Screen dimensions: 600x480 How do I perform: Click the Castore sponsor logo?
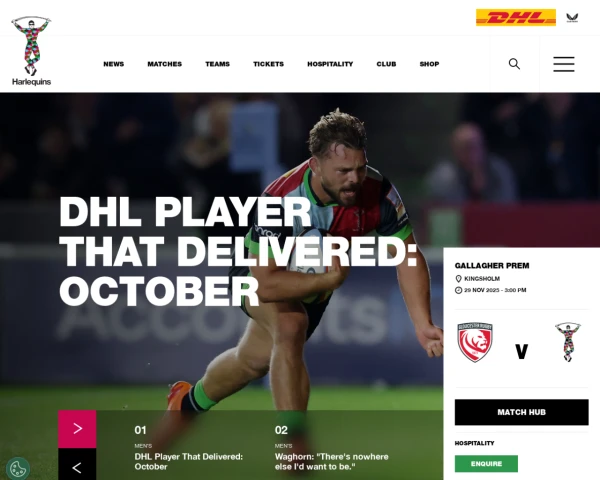tap(572, 18)
